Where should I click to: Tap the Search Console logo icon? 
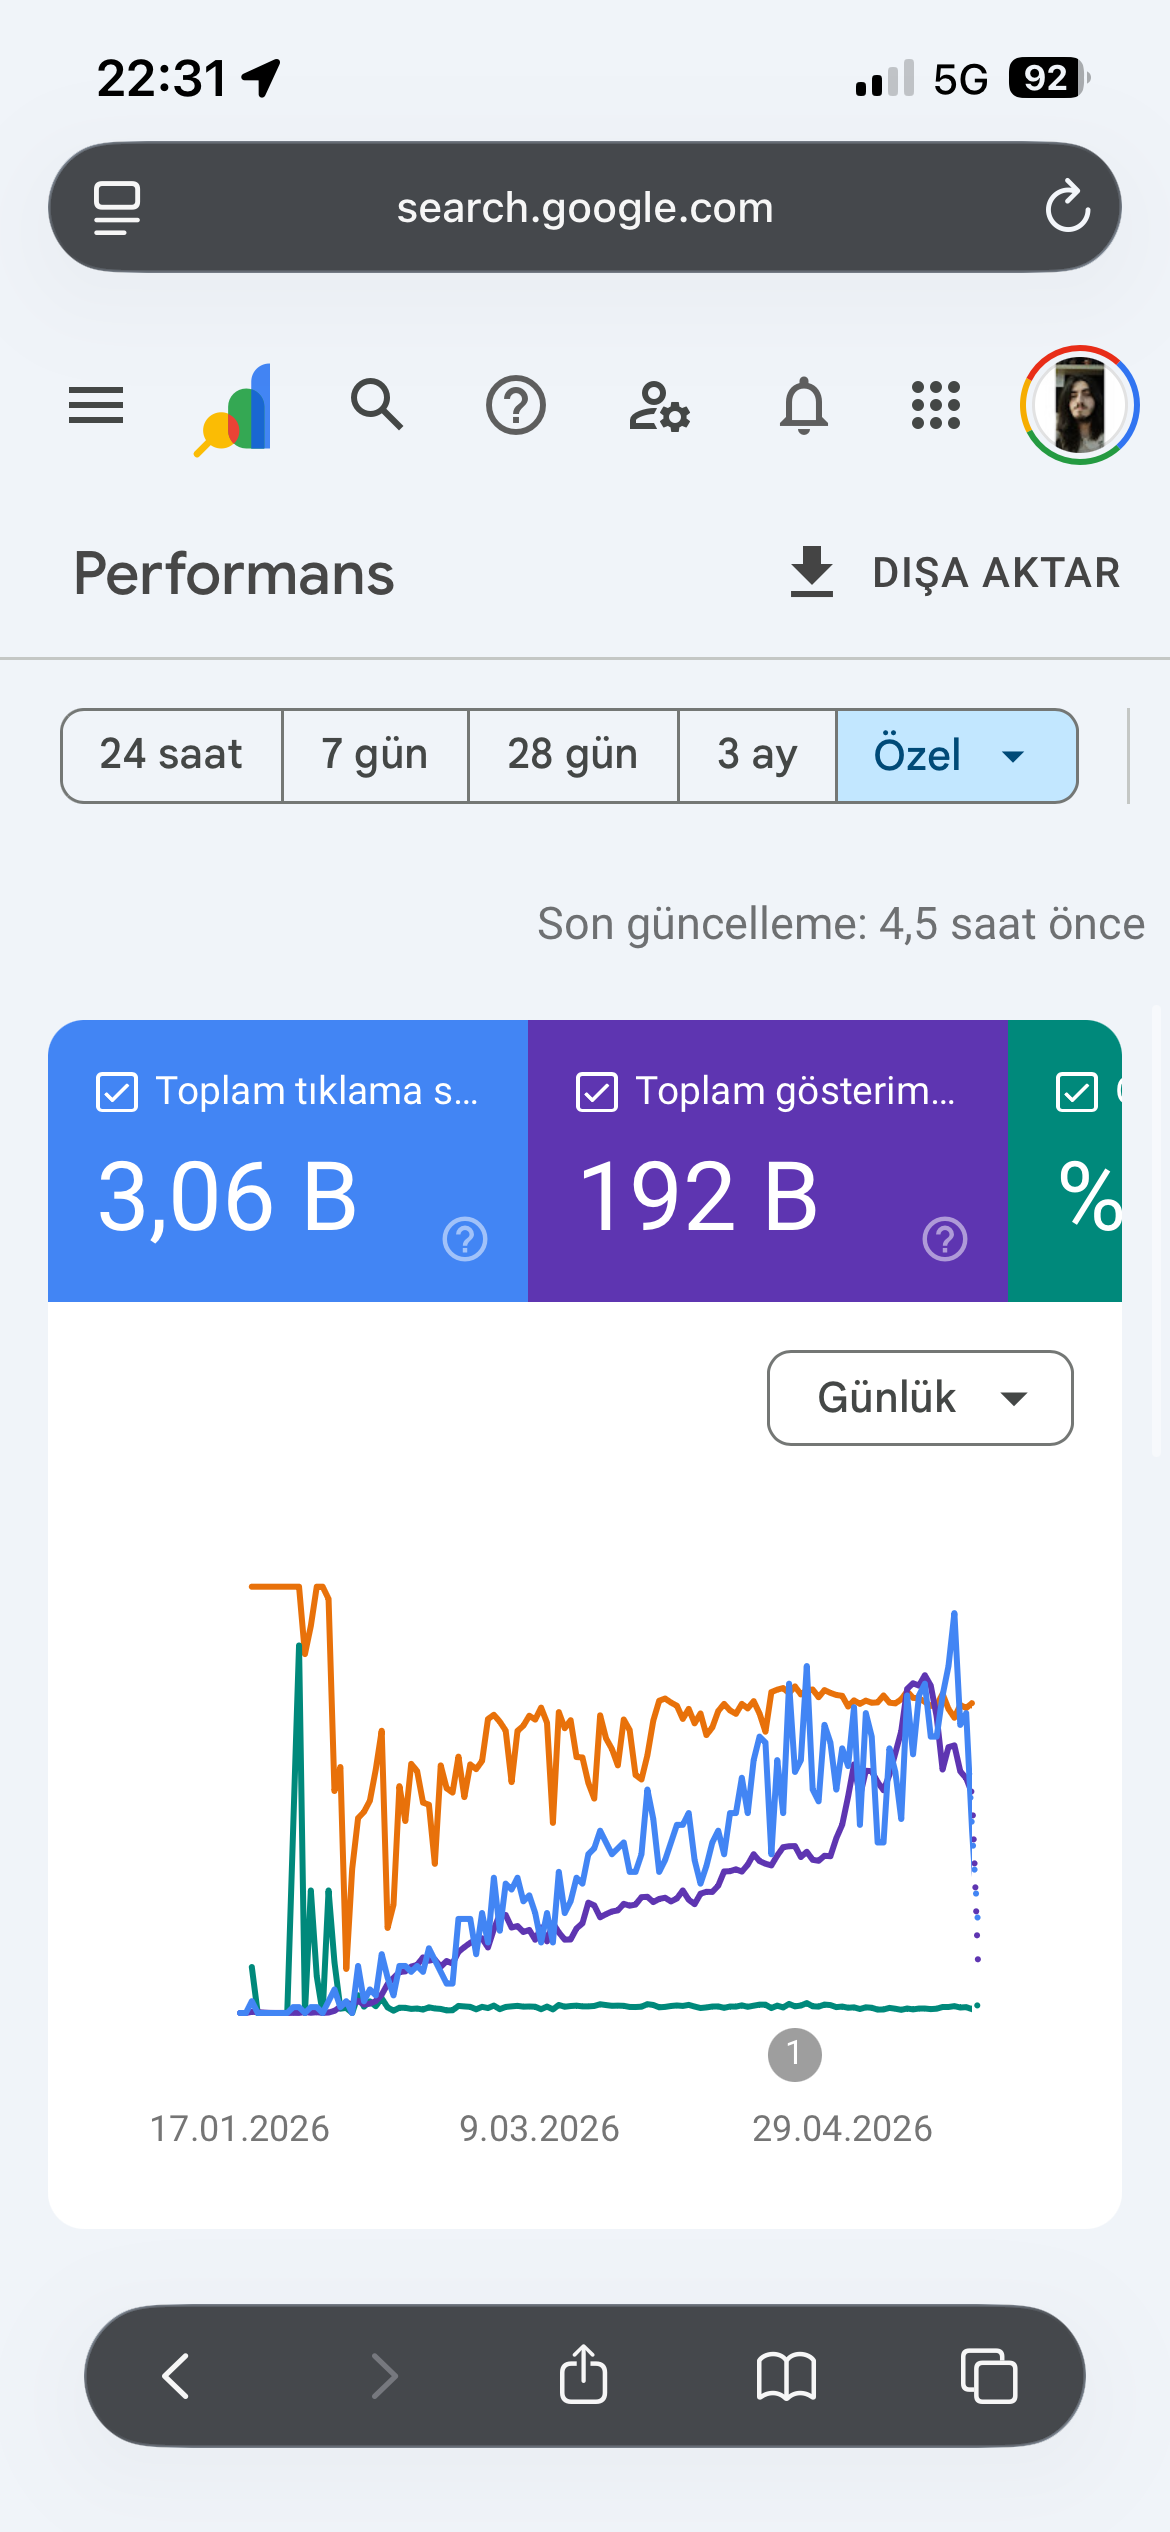coord(234,409)
